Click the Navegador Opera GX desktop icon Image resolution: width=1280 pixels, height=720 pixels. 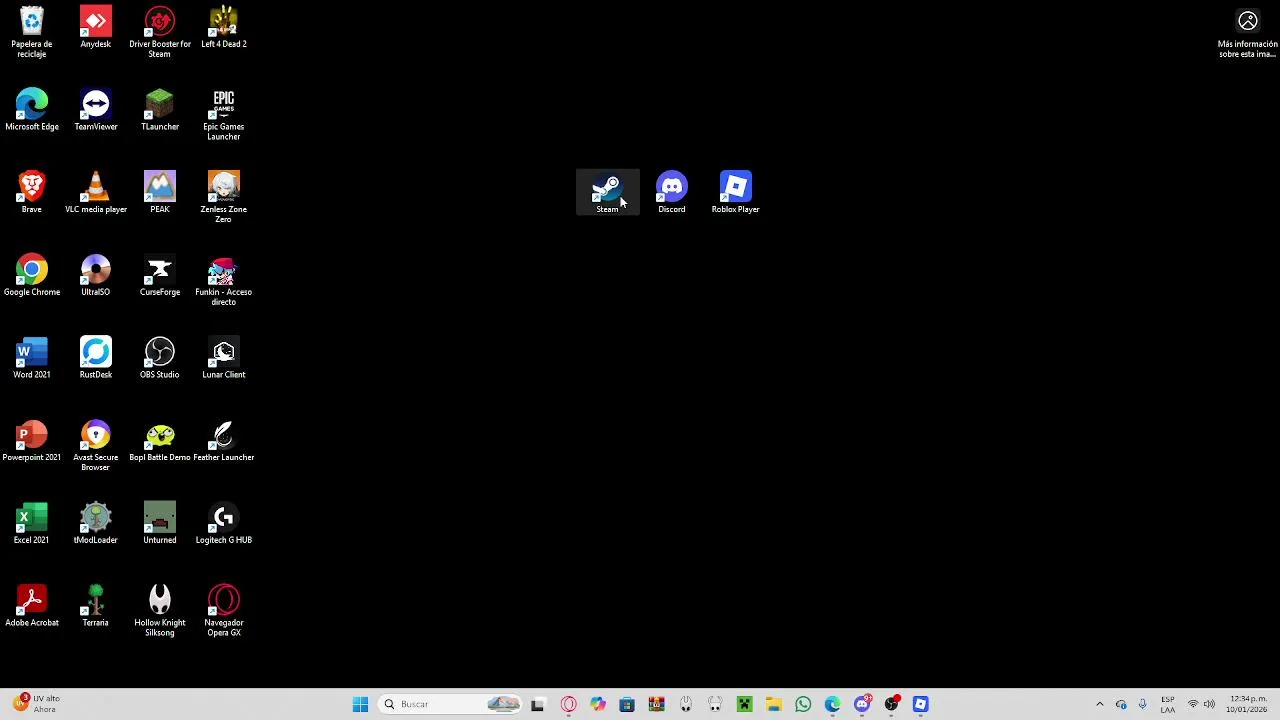click(x=224, y=611)
